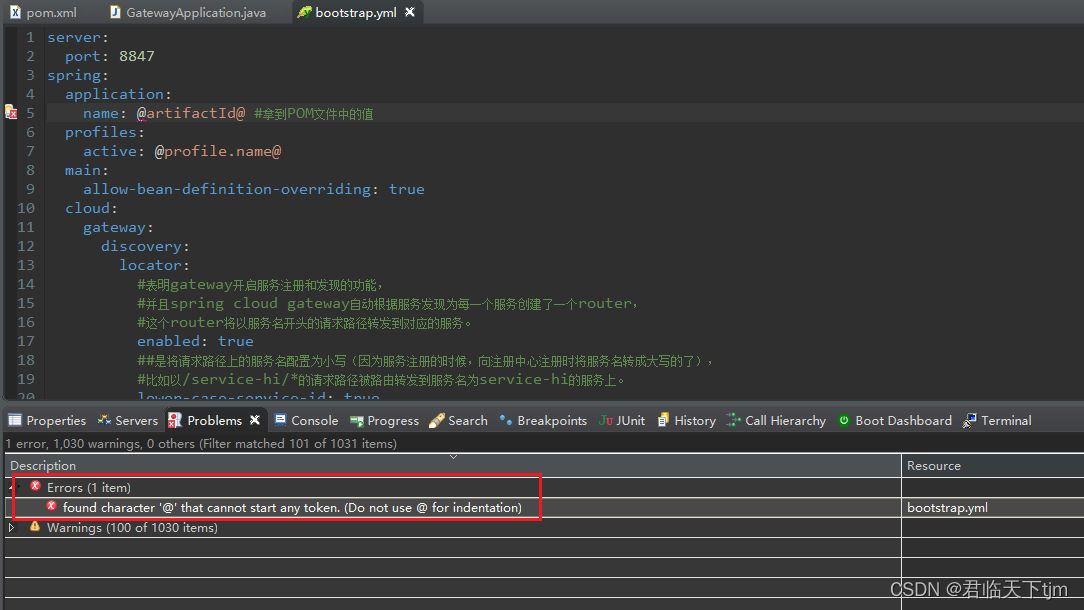The height and width of the screenshot is (610, 1084).
Task: Click the error marker on line 5 gutter
Action: click(x=10, y=112)
